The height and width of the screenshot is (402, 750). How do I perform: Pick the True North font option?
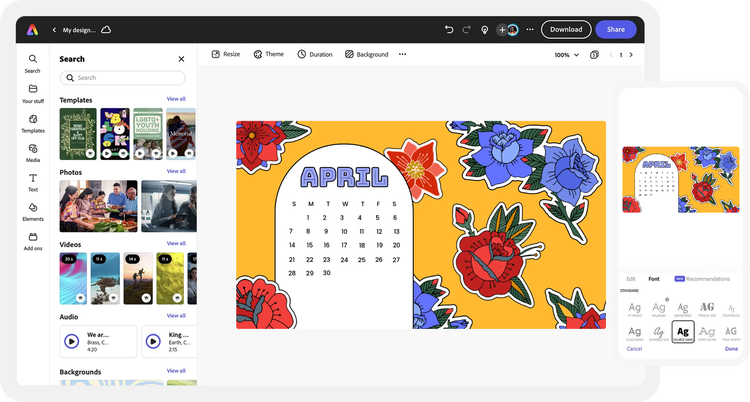click(x=731, y=333)
